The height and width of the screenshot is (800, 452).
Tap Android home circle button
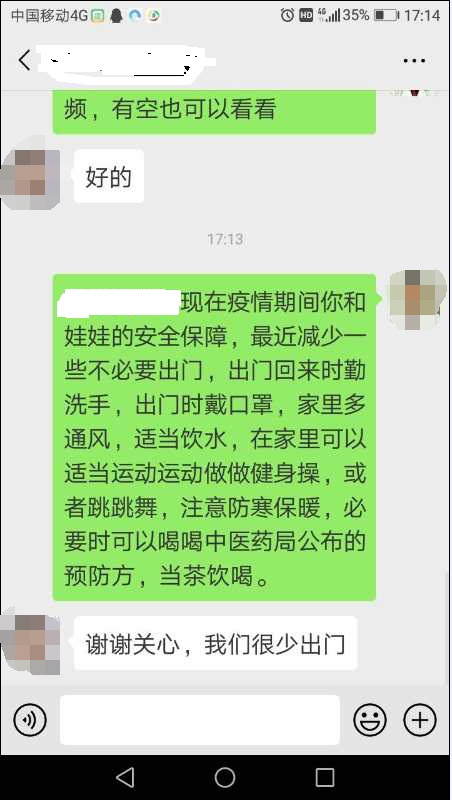point(225,777)
